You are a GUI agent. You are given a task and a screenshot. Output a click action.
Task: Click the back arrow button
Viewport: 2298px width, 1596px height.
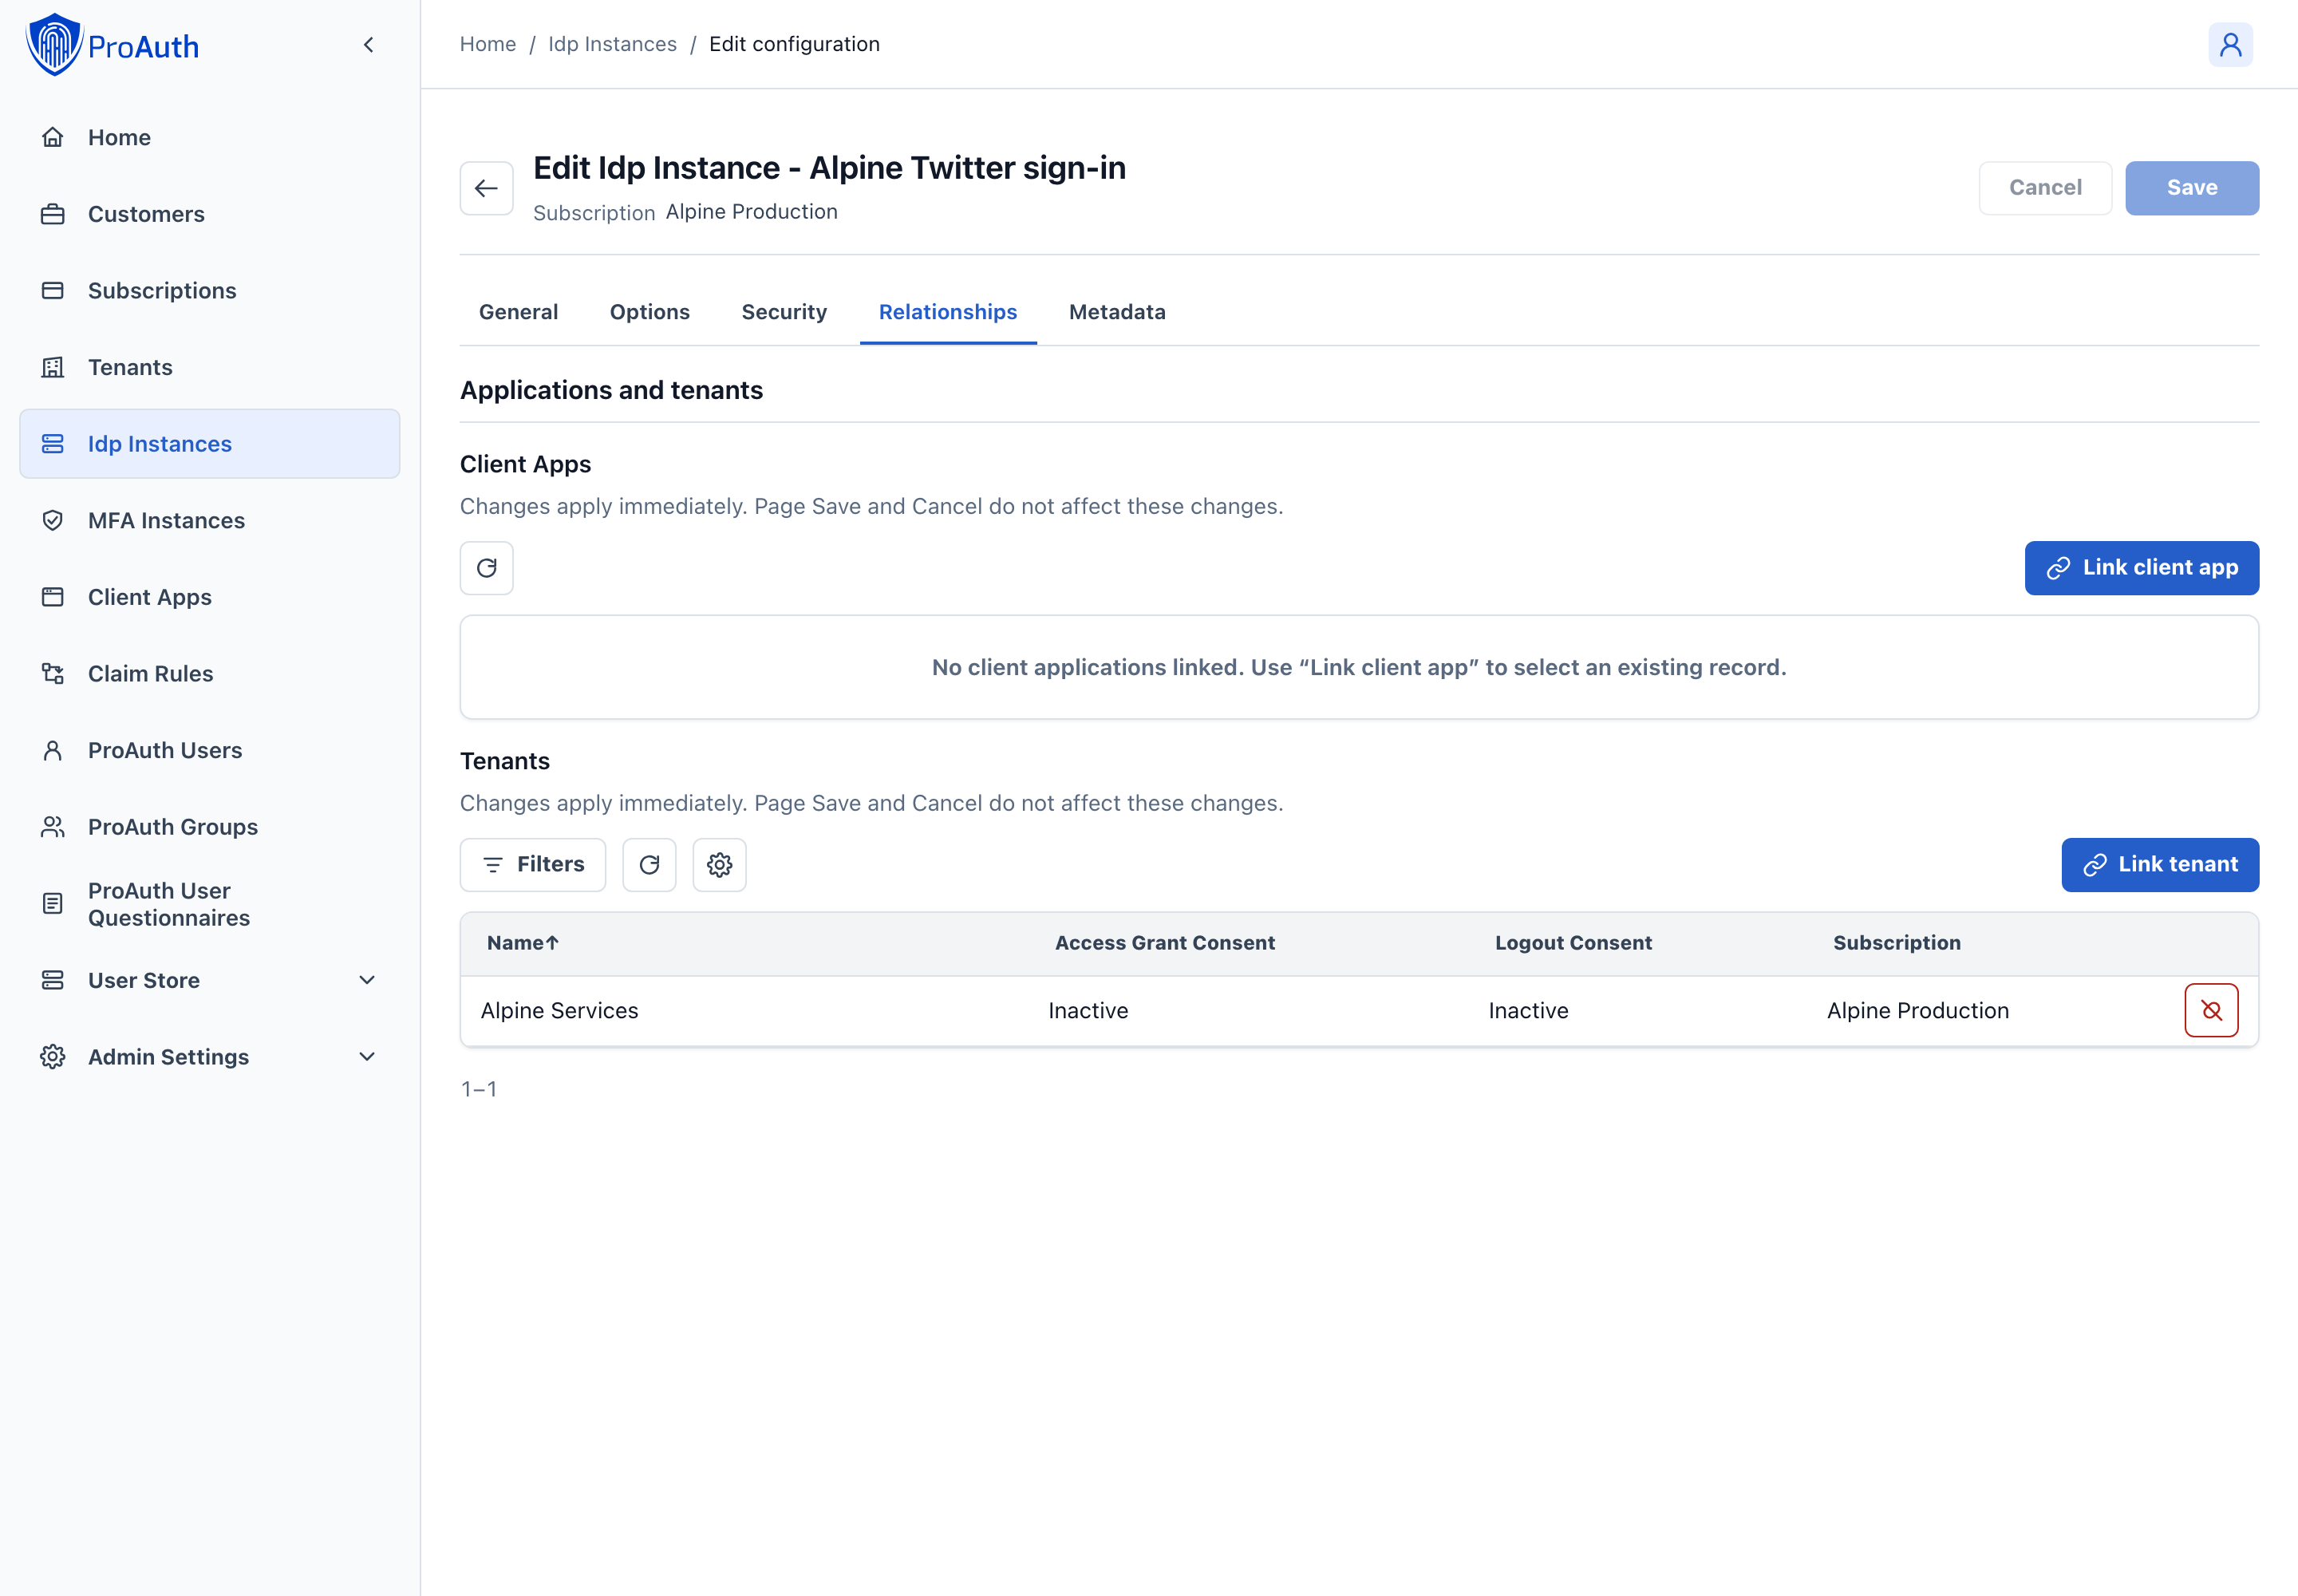[x=486, y=188]
